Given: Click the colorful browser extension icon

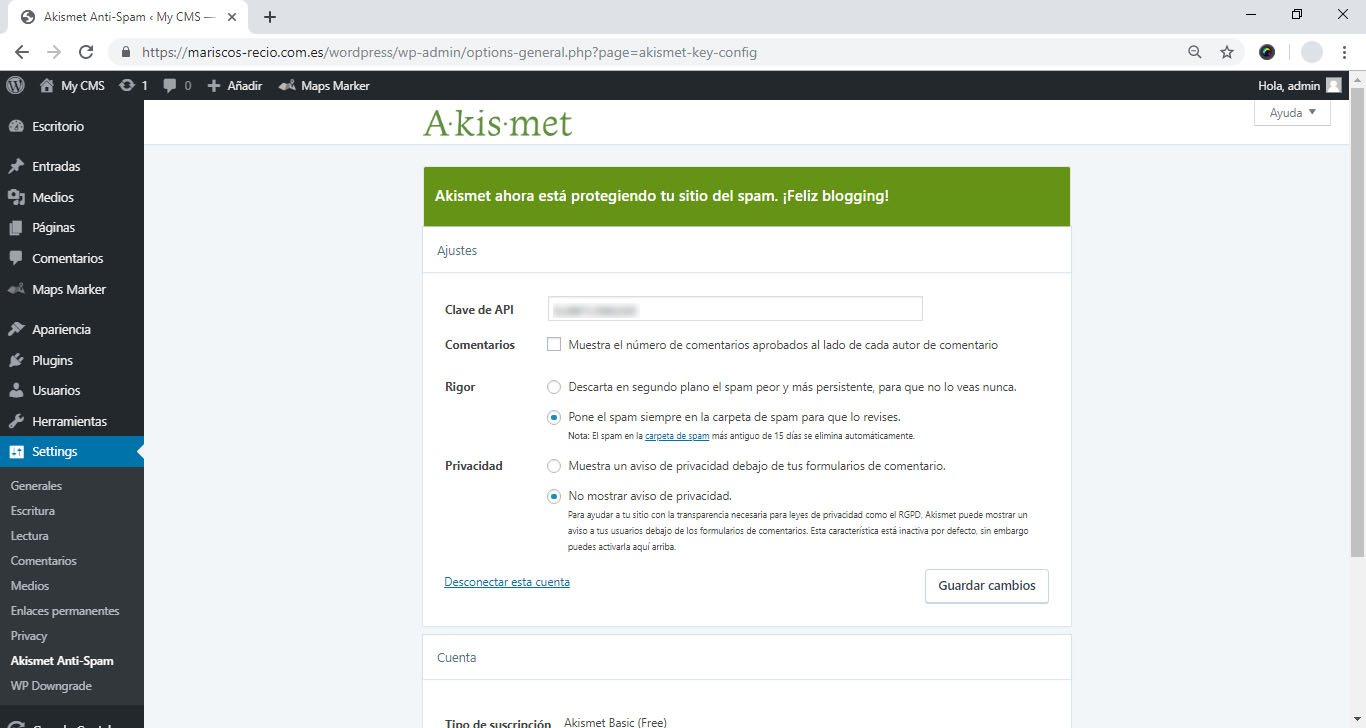Looking at the screenshot, I should click(x=1267, y=52).
